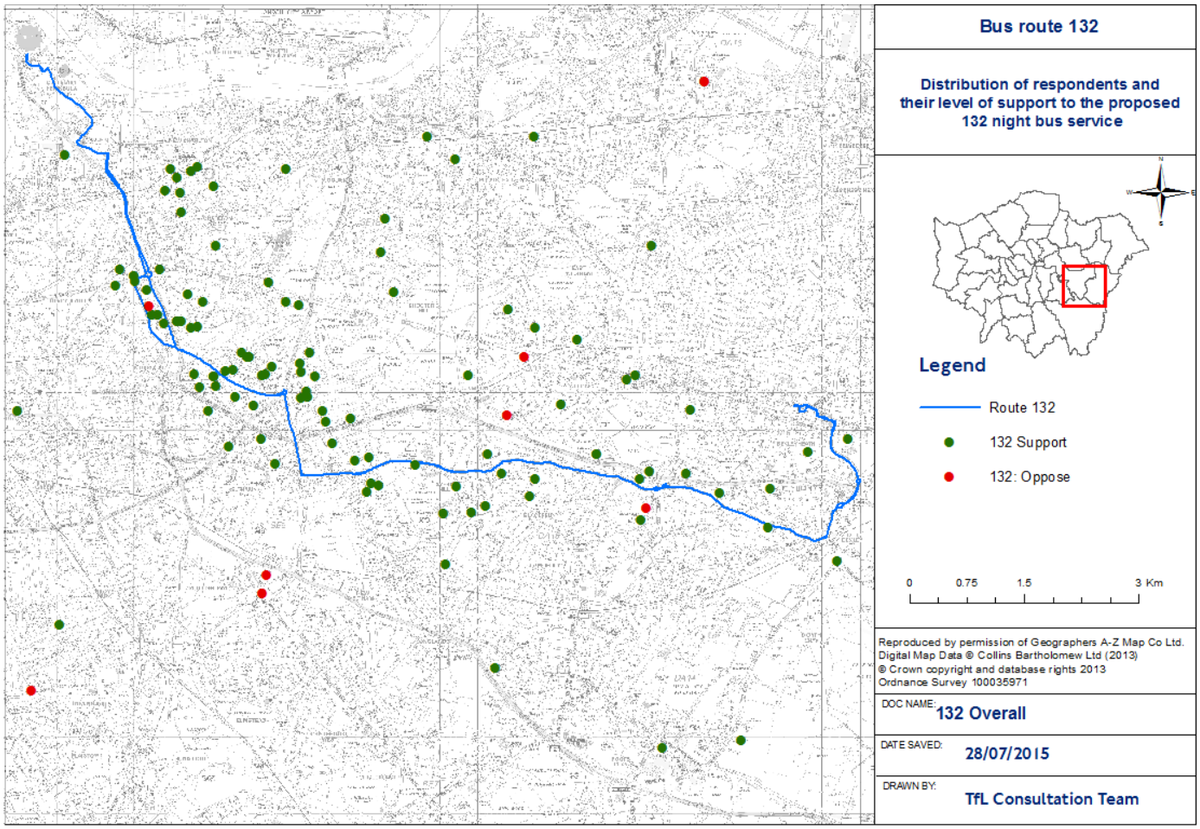Click the '0.75' scale bar label

(x=966, y=582)
